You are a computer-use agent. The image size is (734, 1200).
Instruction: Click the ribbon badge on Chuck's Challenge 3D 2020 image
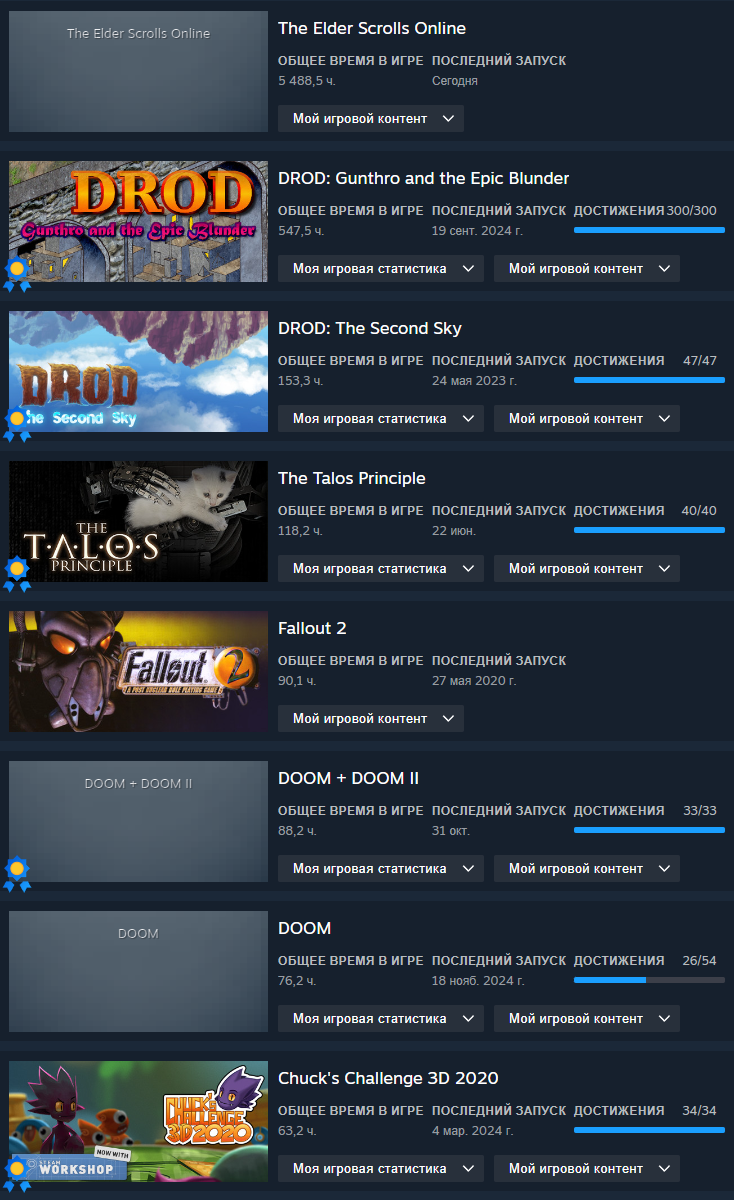17,1174
